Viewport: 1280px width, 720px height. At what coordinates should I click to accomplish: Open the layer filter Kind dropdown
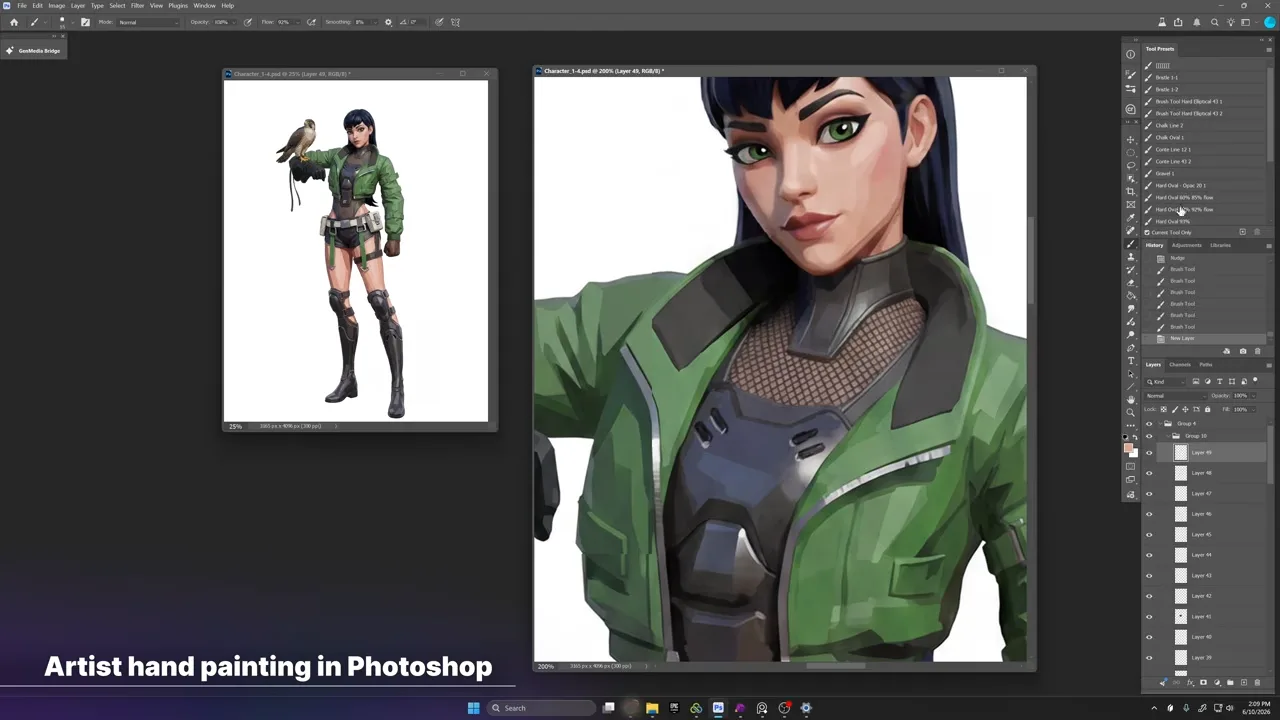(1165, 381)
